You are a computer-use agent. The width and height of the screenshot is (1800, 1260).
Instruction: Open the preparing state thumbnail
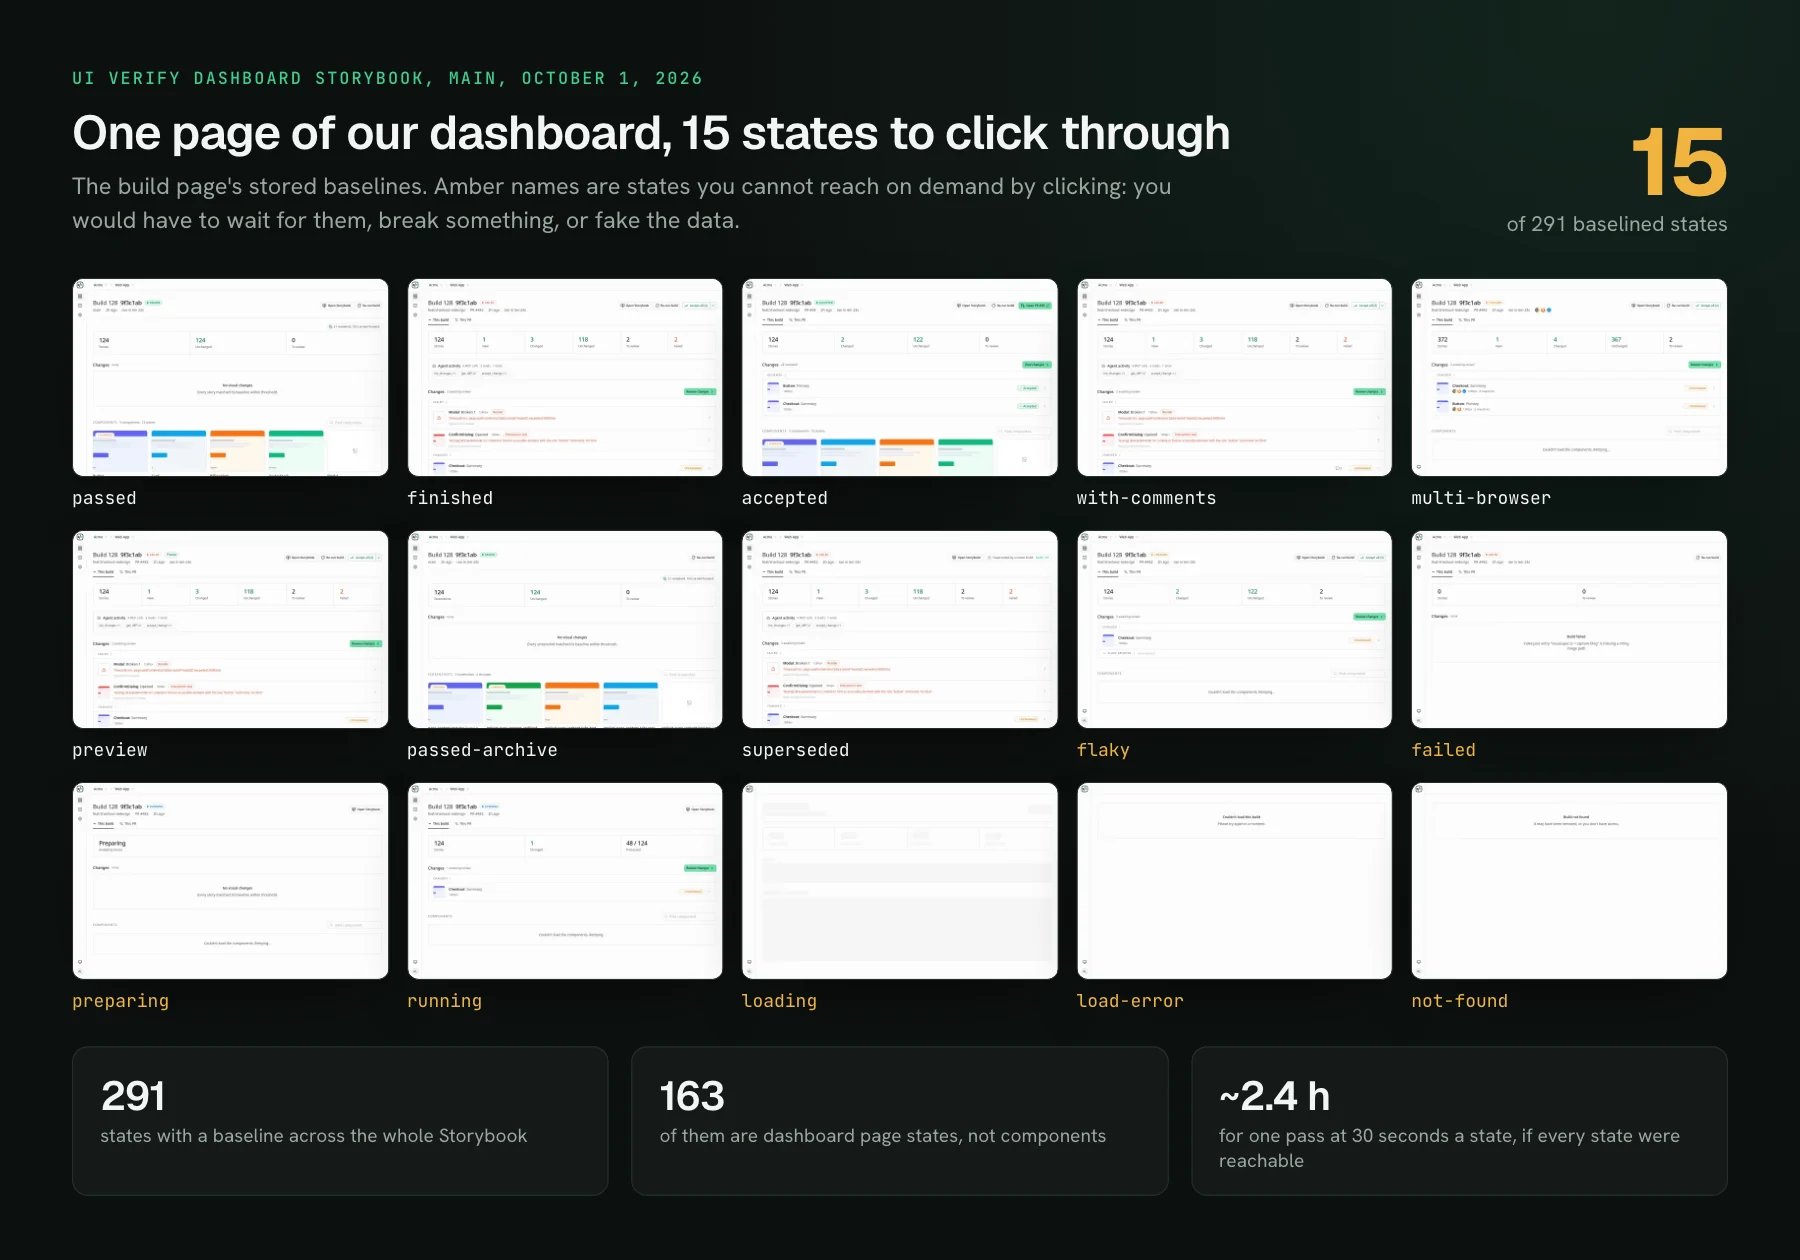click(230, 881)
